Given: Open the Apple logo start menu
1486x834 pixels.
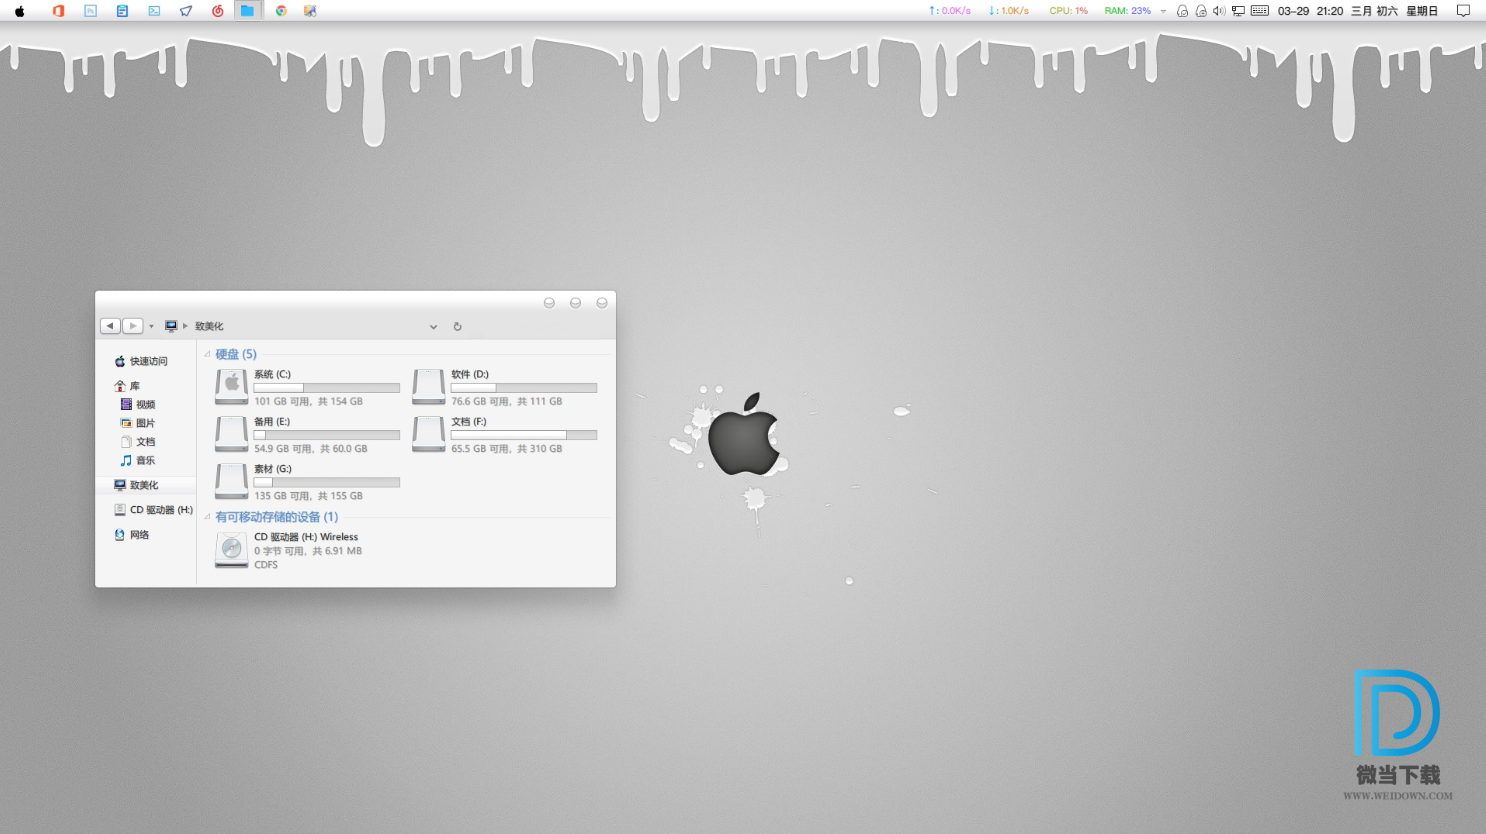Looking at the screenshot, I should point(19,11).
